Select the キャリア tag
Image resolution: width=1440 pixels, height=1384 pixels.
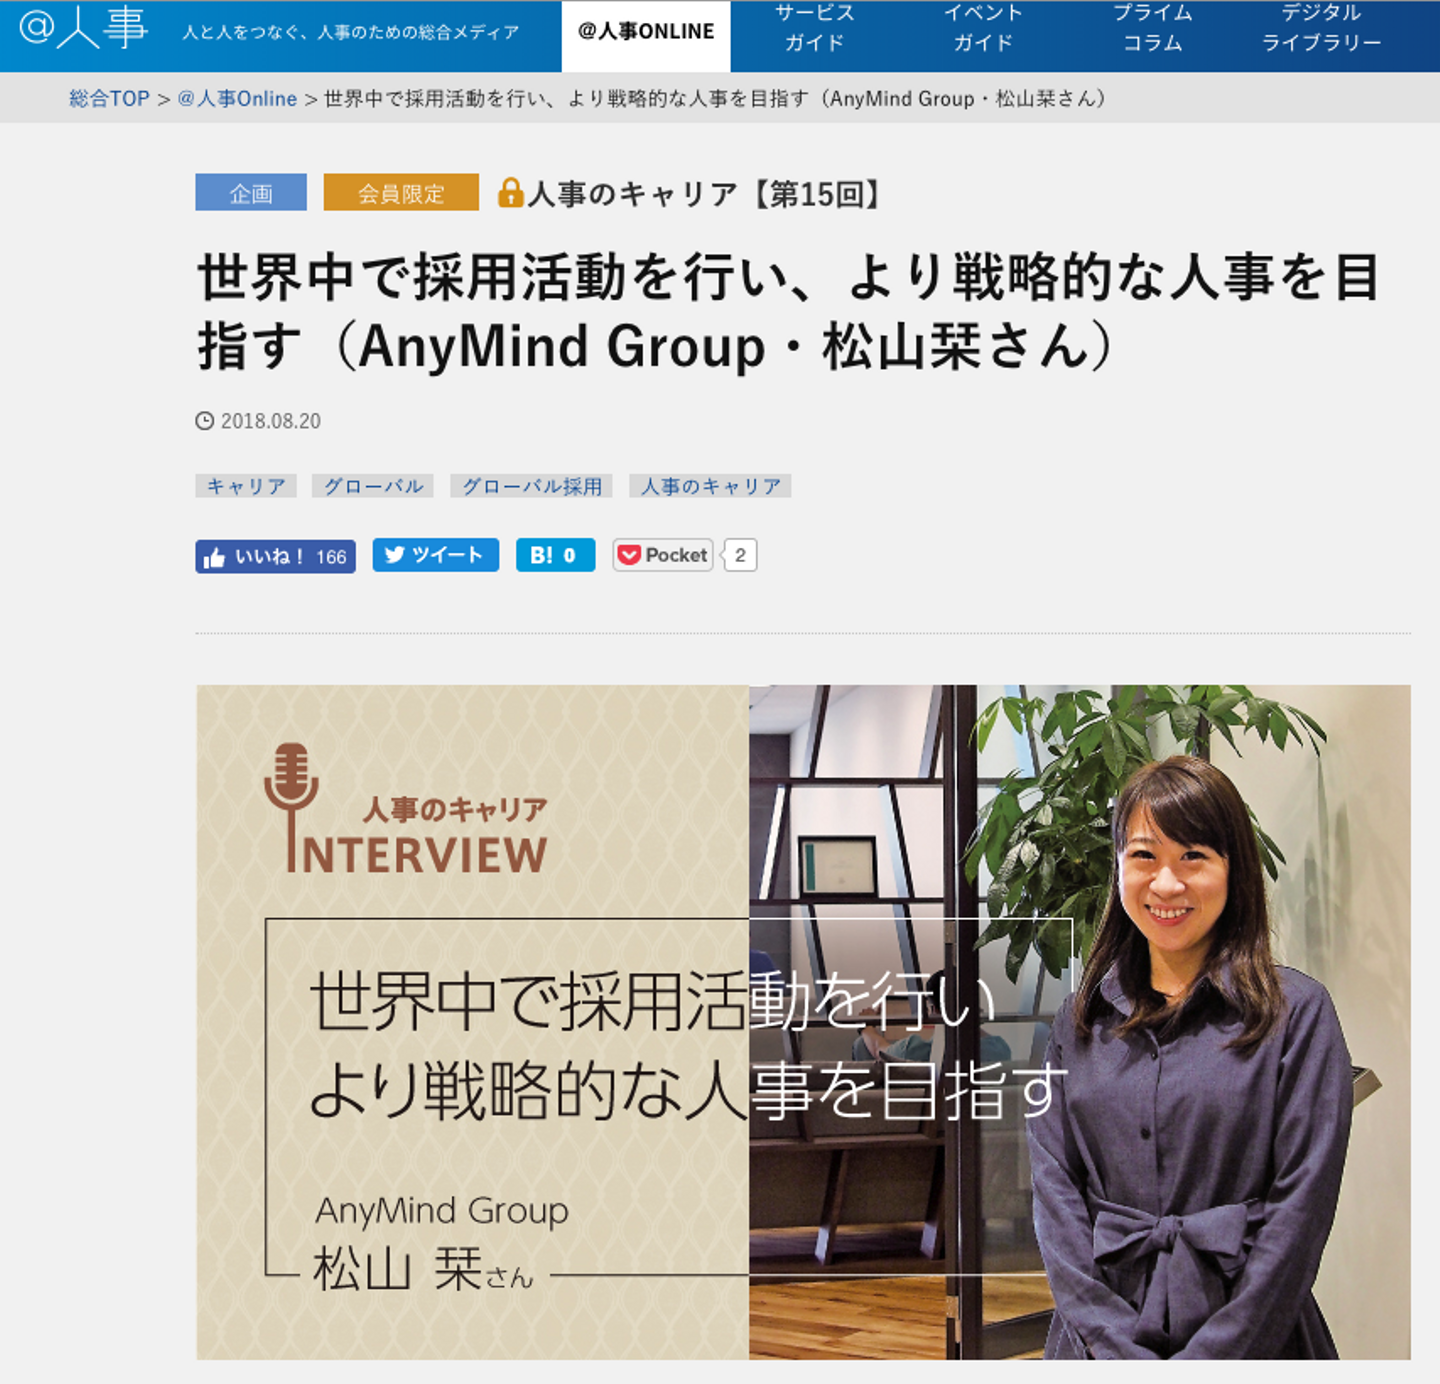[x=246, y=486]
